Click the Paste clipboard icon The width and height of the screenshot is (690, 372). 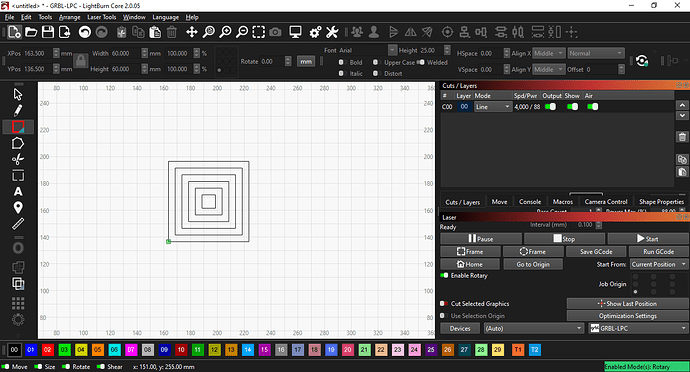coord(155,32)
